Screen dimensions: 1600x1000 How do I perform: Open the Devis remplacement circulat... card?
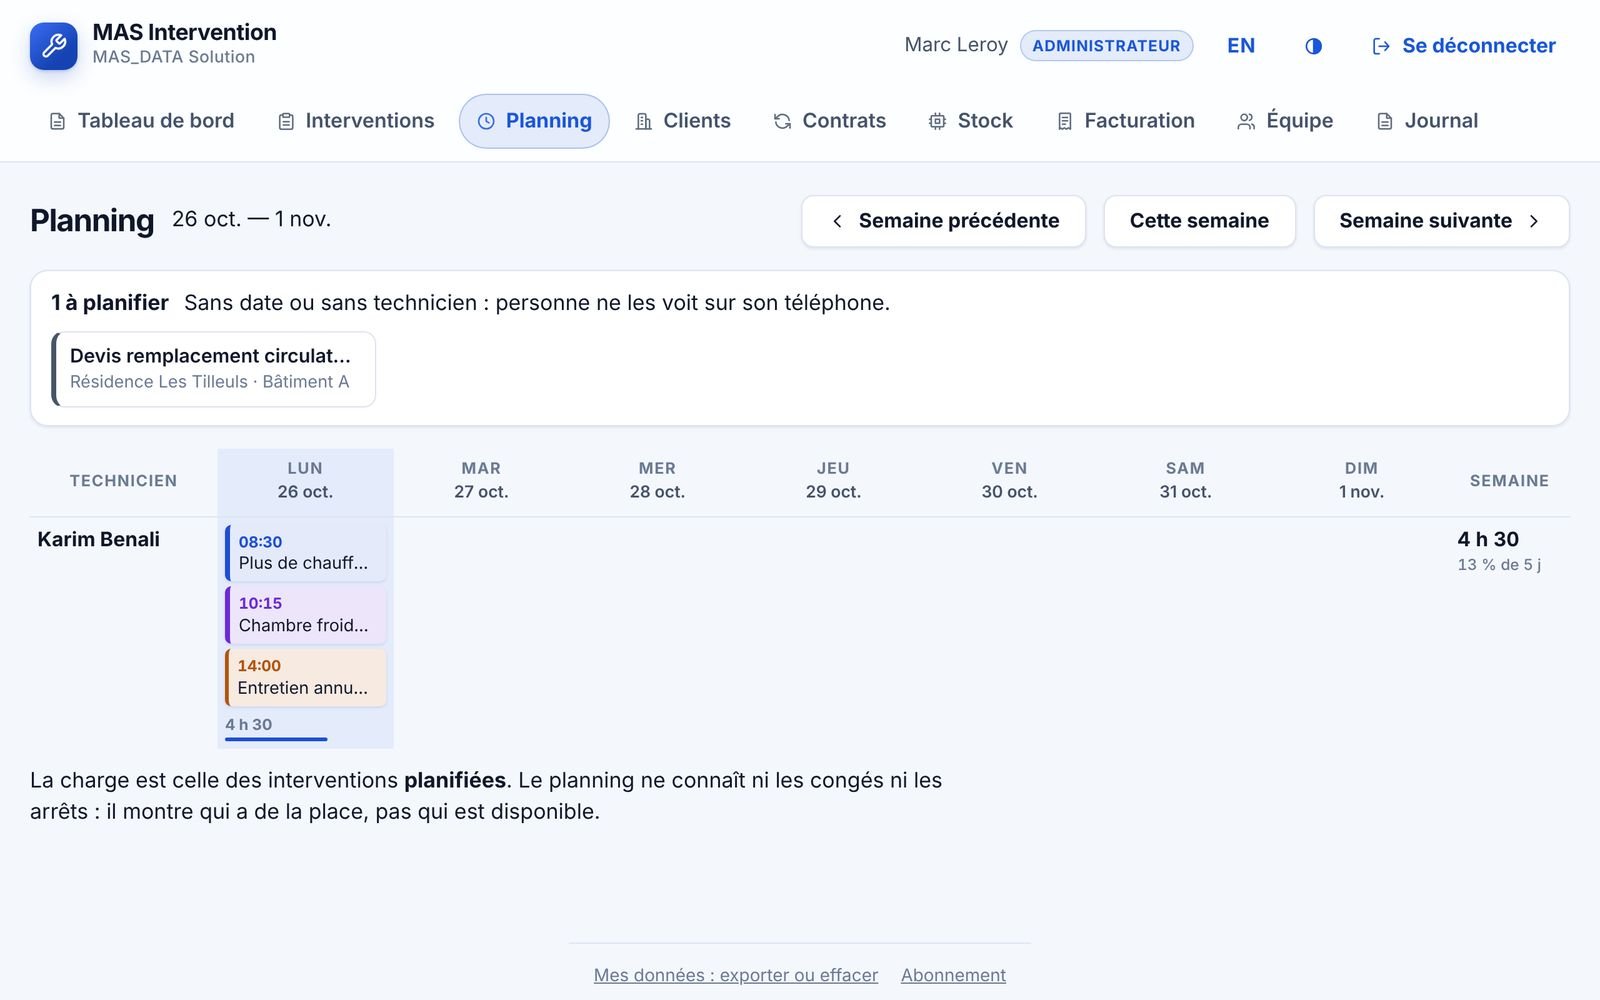pyautogui.click(x=213, y=369)
